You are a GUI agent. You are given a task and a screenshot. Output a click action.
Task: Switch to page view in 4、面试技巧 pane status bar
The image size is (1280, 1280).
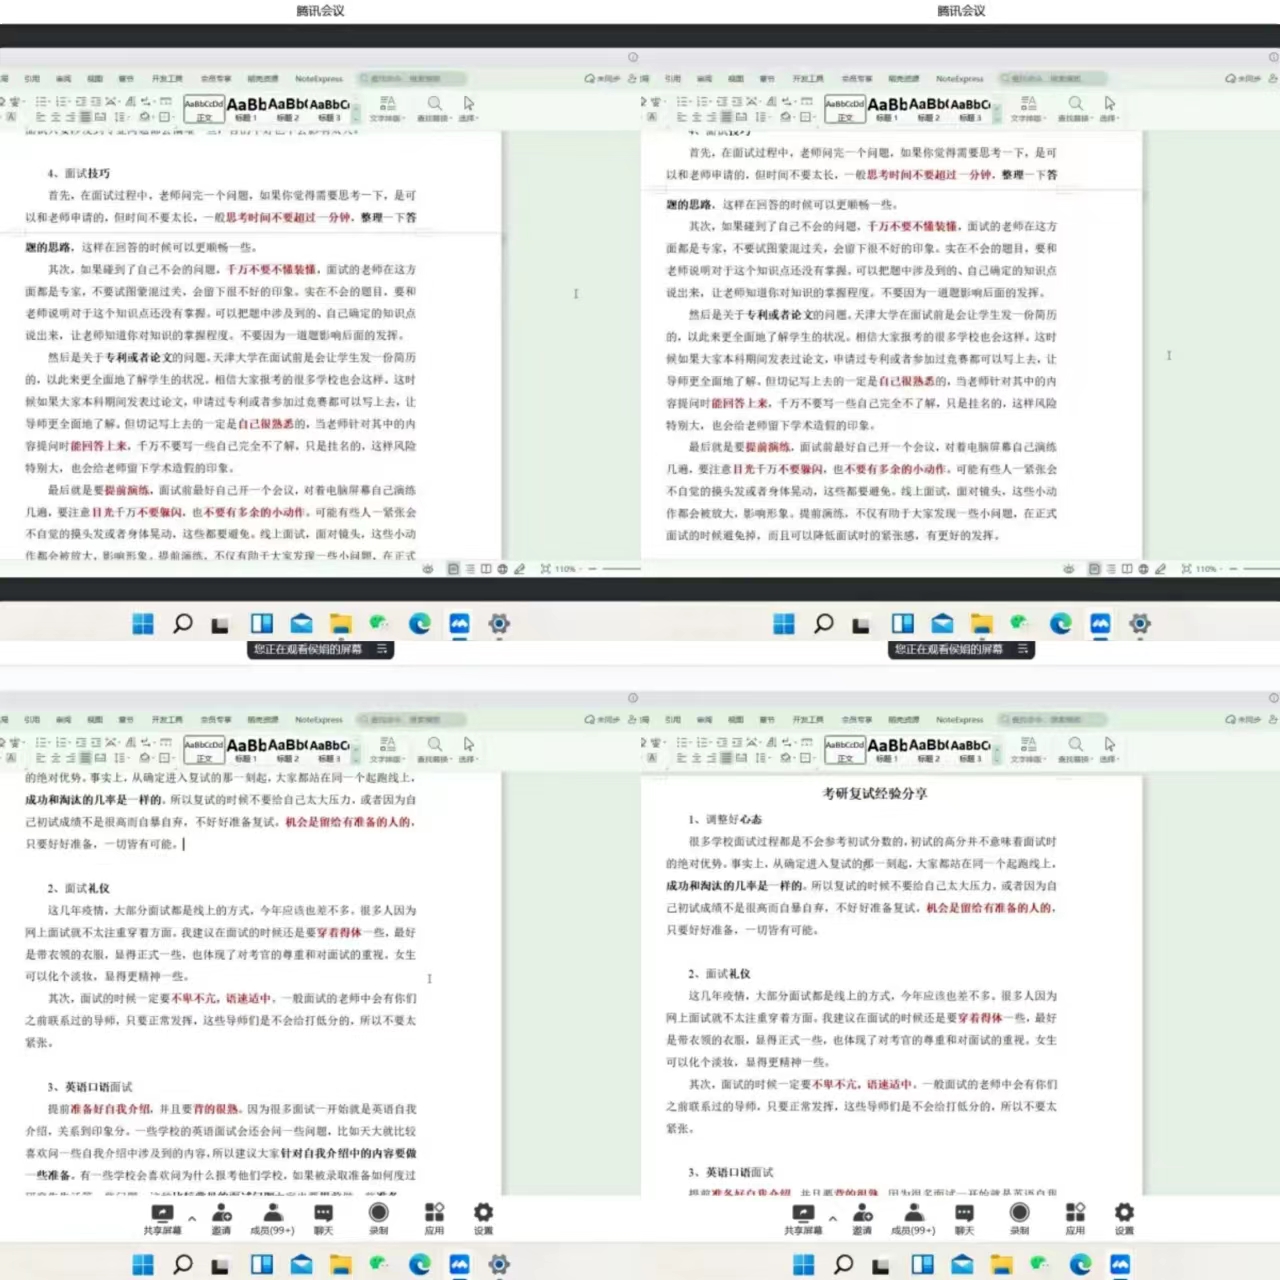453,568
